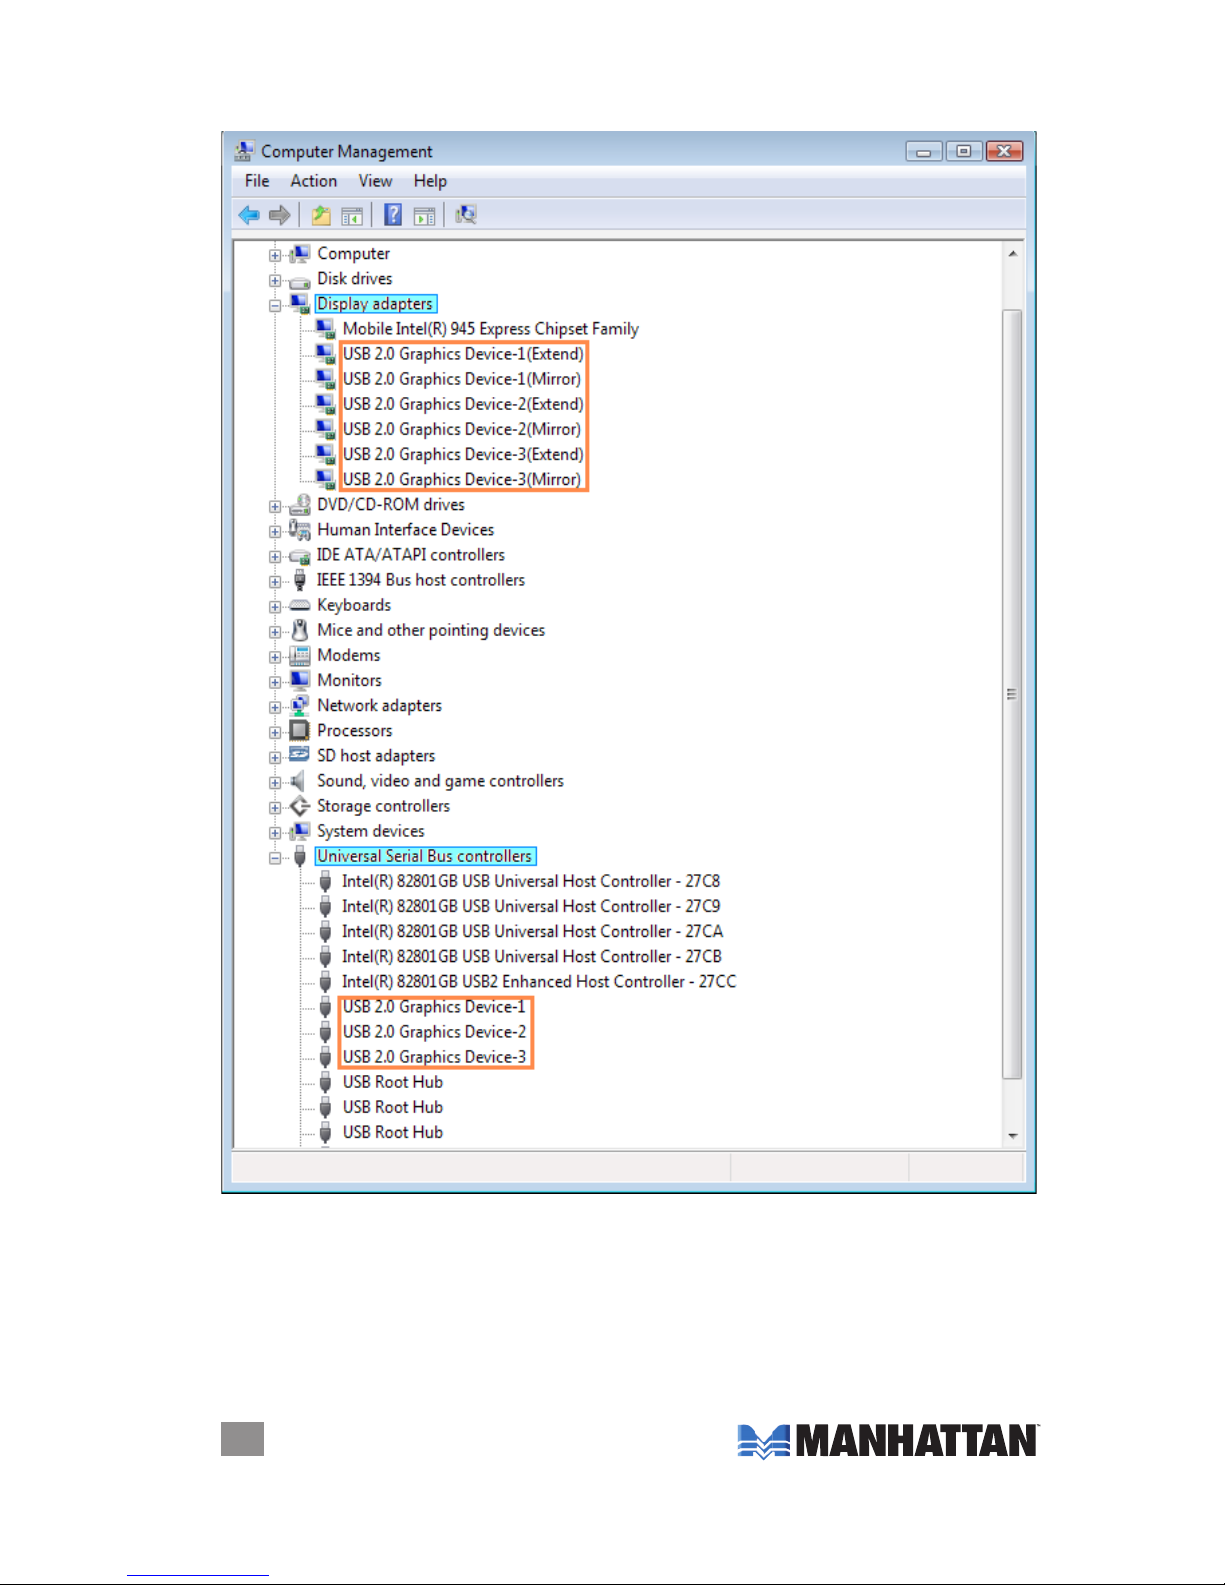The width and height of the screenshot is (1225, 1585).
Task: Expand the System devices node
Action: click(x=275, y=833)
